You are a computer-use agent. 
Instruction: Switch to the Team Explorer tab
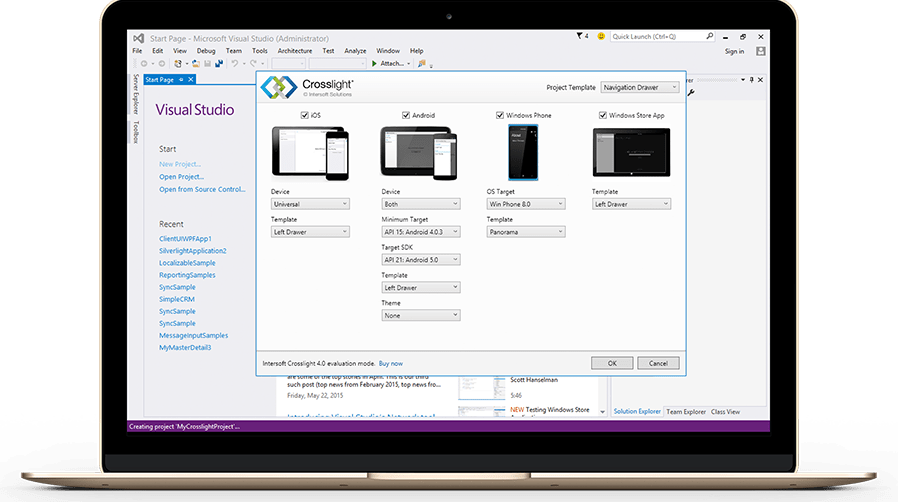[x=686, y=412]
